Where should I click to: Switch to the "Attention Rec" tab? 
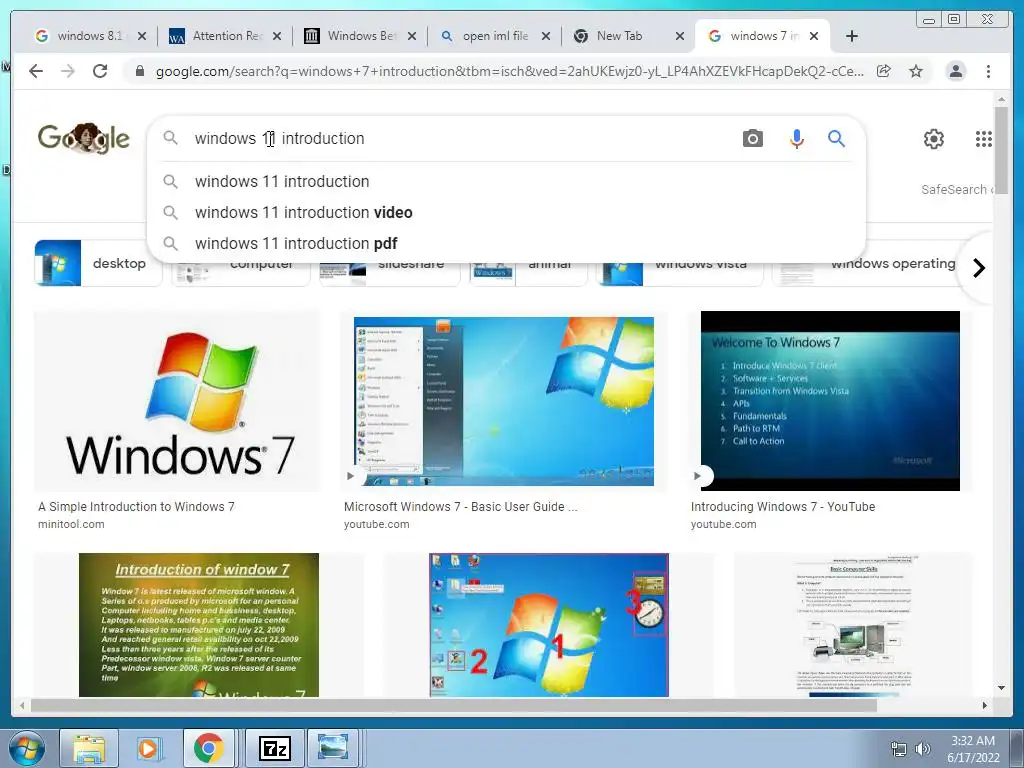225,36
